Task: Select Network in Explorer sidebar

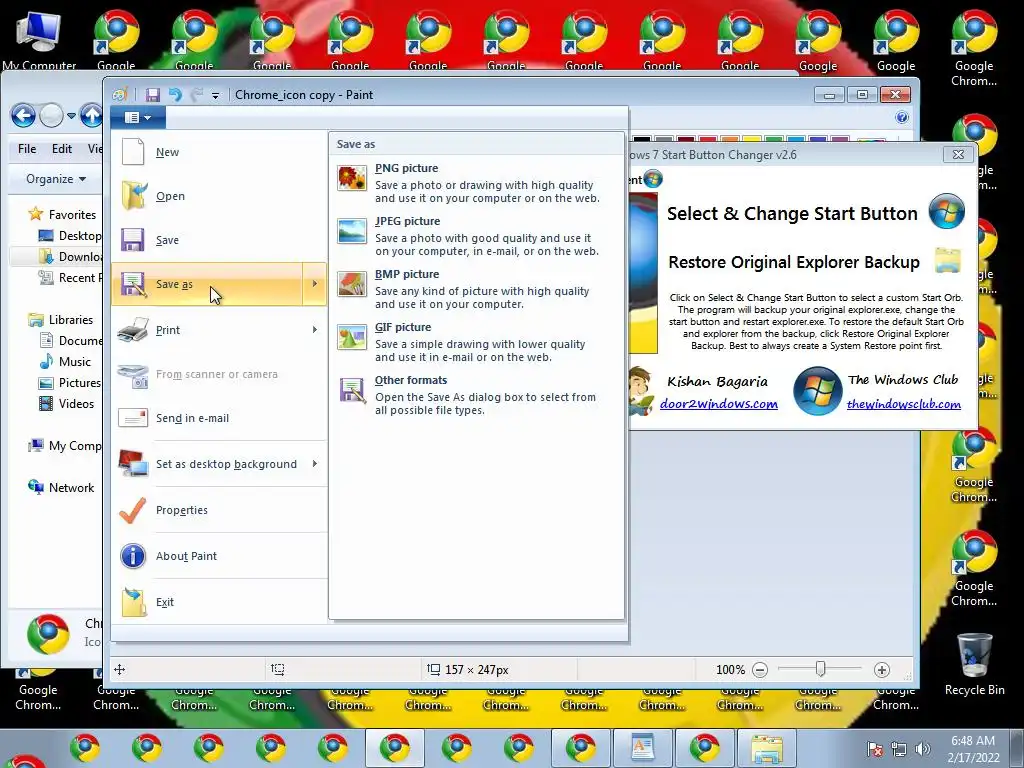Action: (x=71, y=488)
